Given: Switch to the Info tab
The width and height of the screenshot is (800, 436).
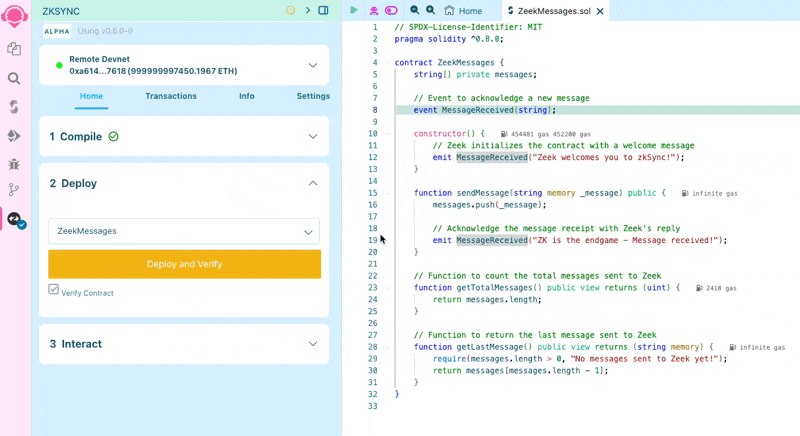Looking at the screenshot, I should [x=246, y=96].
